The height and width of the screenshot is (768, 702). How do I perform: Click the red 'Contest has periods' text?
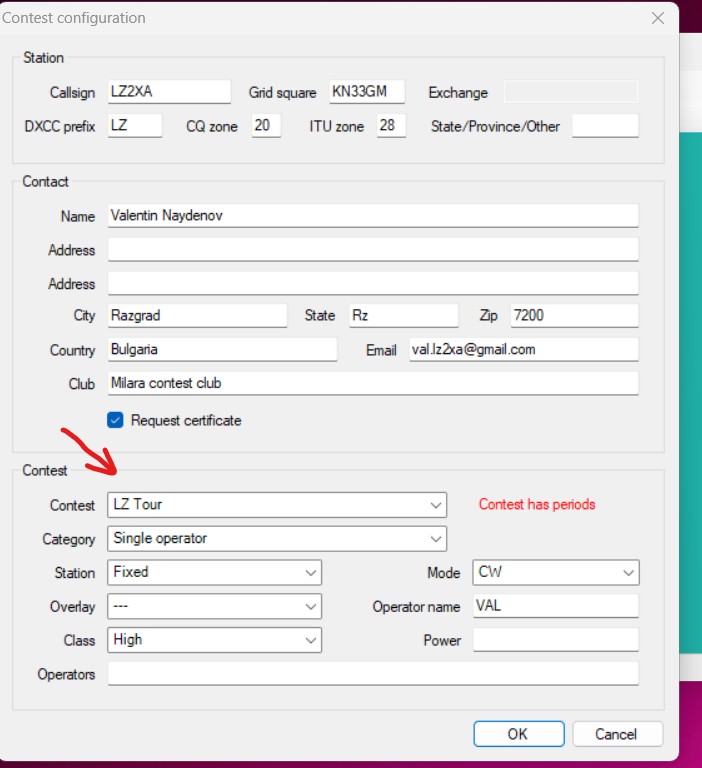(x=537, y=504)
